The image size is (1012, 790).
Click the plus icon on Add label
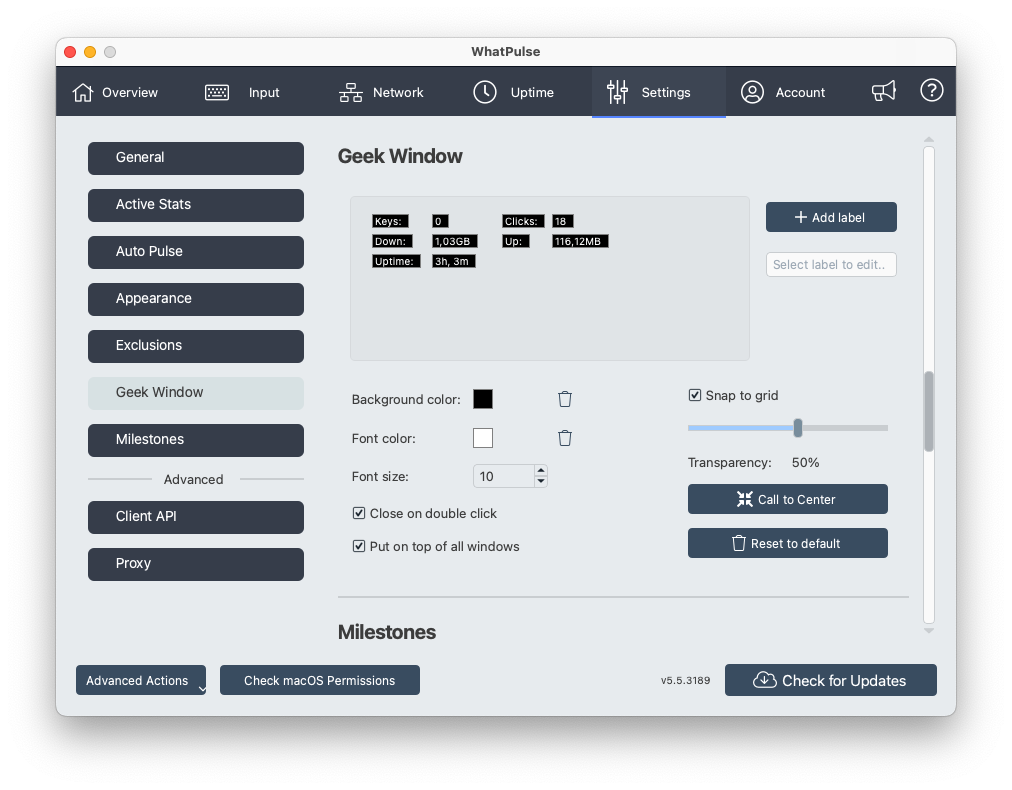(800, 218)
